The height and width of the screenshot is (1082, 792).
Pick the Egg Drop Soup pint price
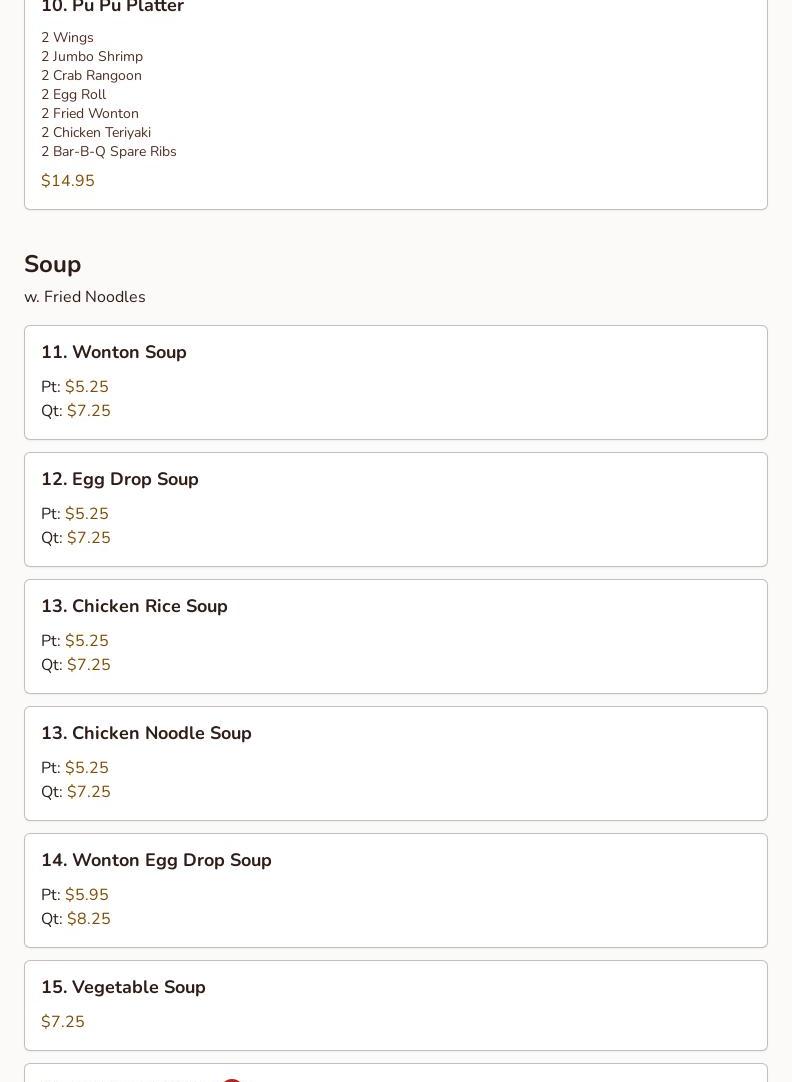point(87,514)
